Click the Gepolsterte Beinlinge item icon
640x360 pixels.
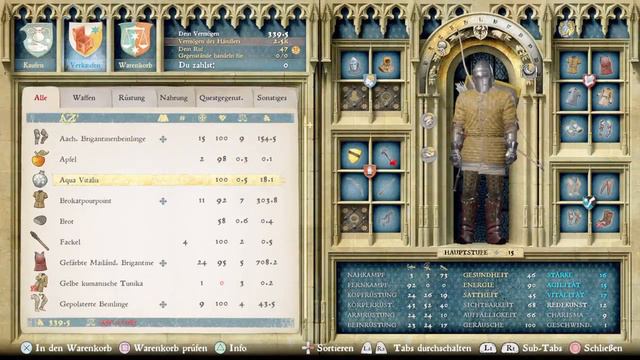[x=40, y=303]
